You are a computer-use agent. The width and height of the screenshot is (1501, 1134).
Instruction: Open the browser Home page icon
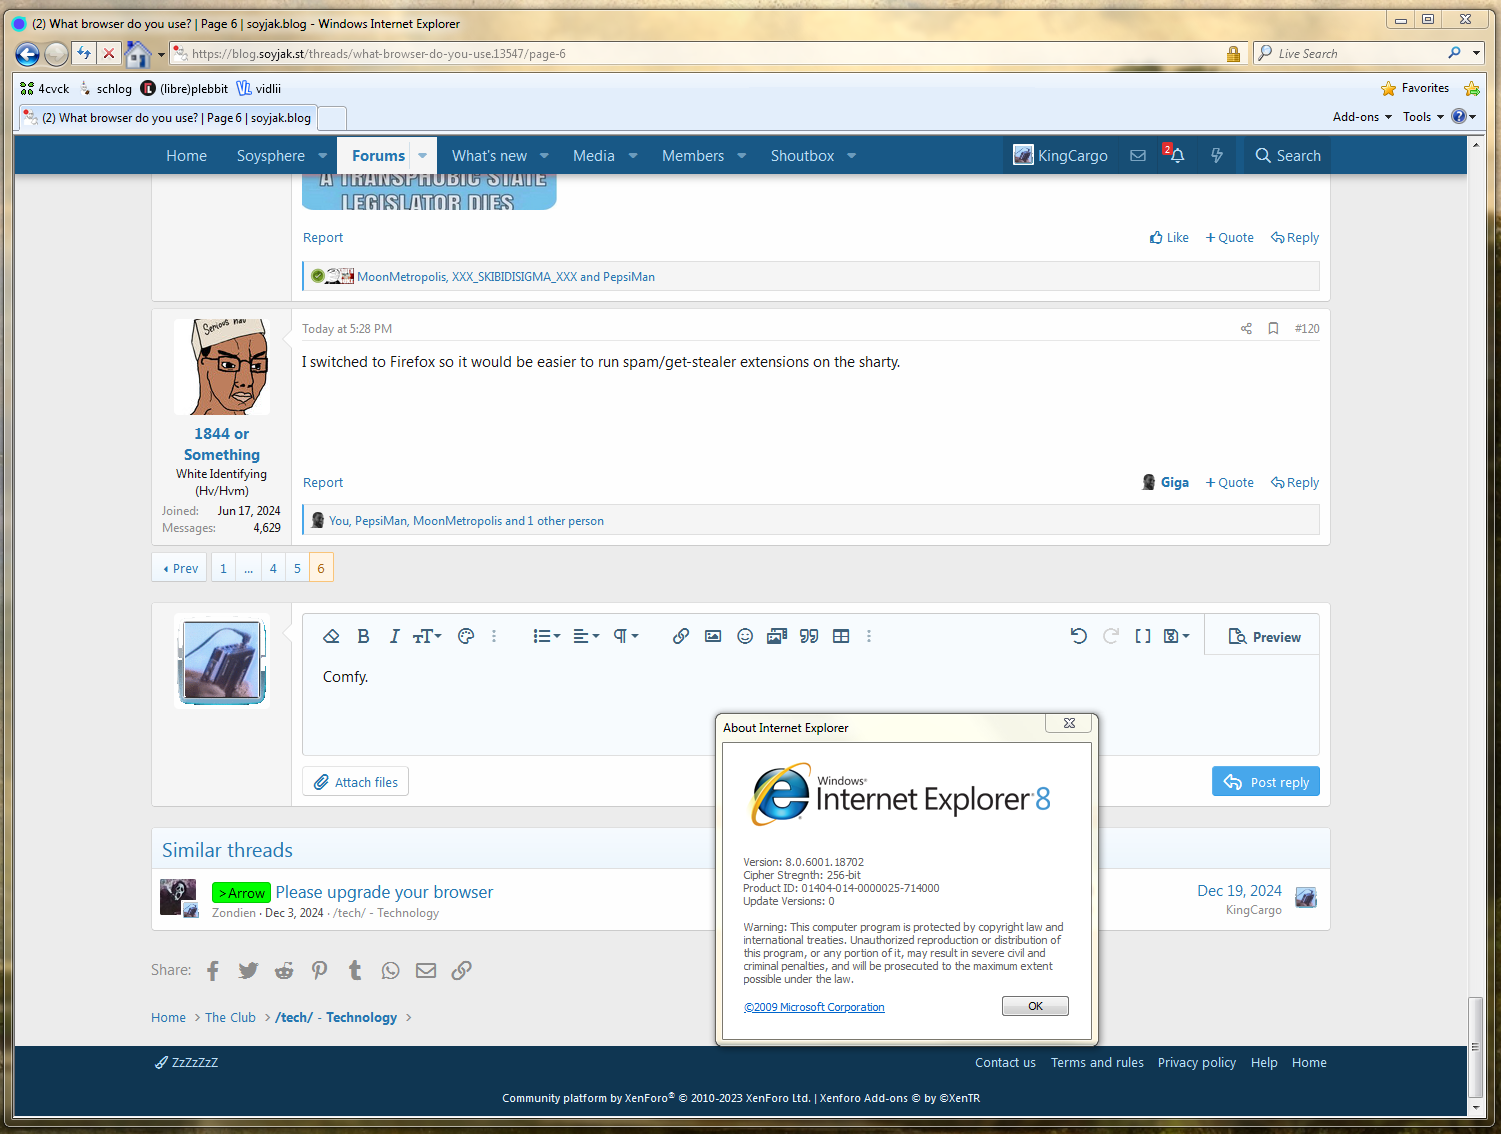pos(138,54)
